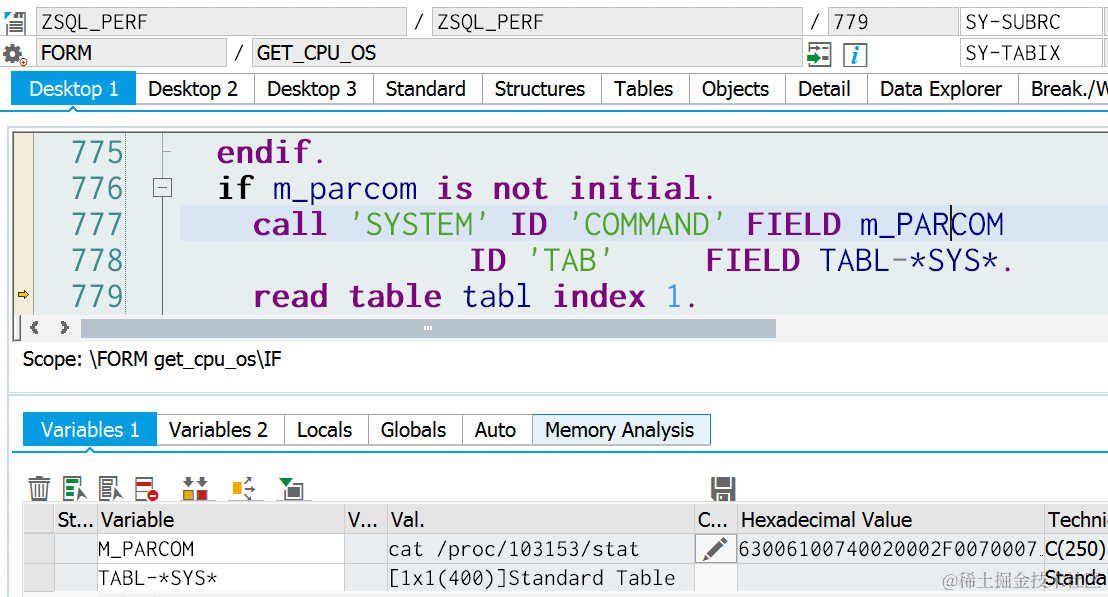Open the Tables tab
1108x597 pixels.
click(x=644, y=89)
